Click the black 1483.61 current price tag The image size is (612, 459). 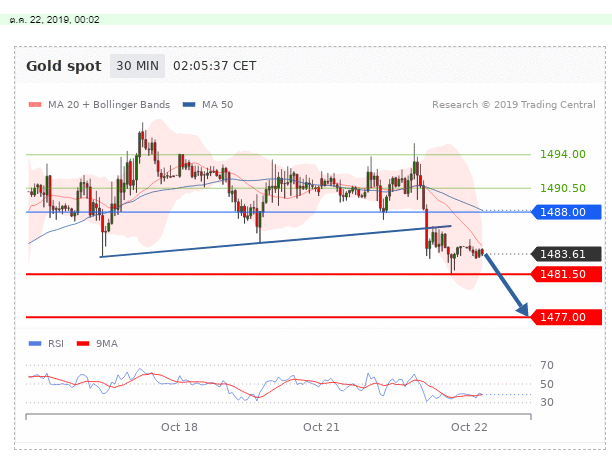566,254
